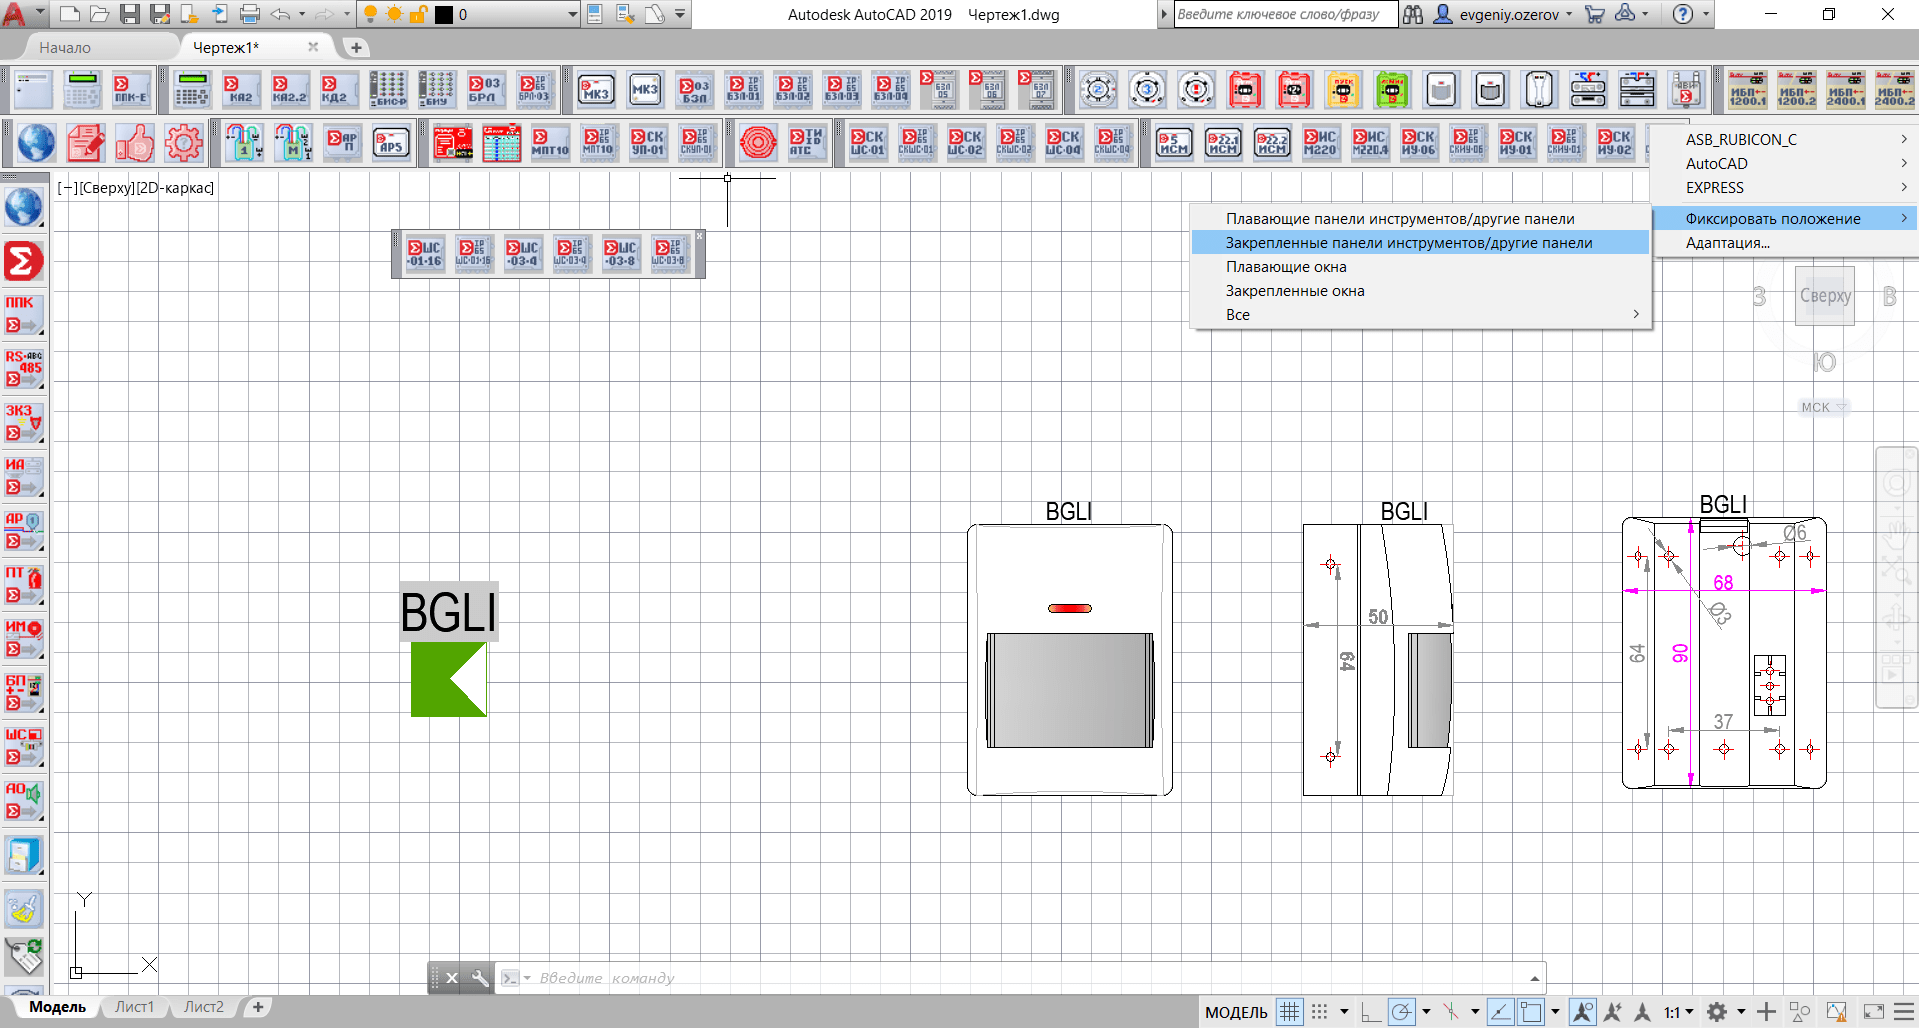Click Сверху face on the ViewCube

click(x=1825, y=296)
